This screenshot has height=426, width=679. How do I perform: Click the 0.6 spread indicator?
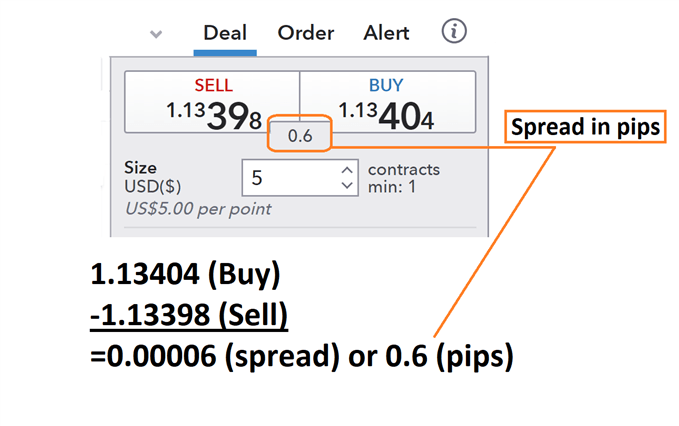coord(301,136)
